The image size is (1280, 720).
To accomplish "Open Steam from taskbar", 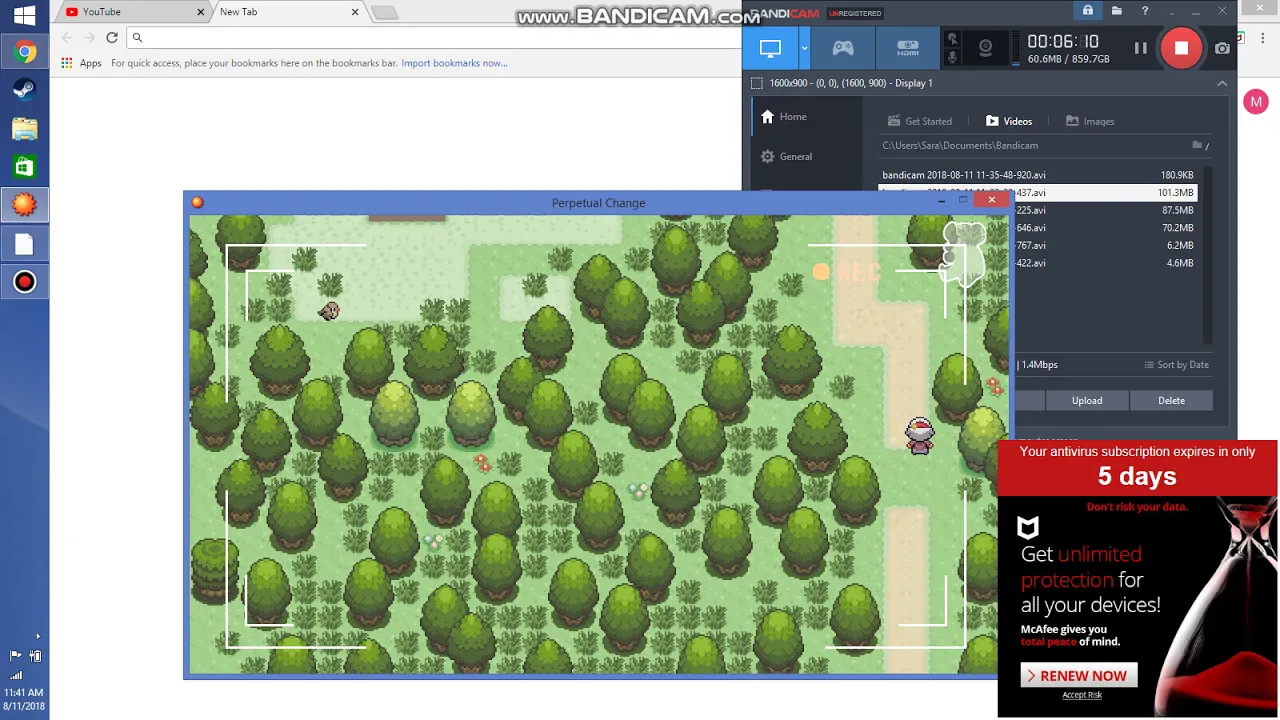I will (24, 90).
